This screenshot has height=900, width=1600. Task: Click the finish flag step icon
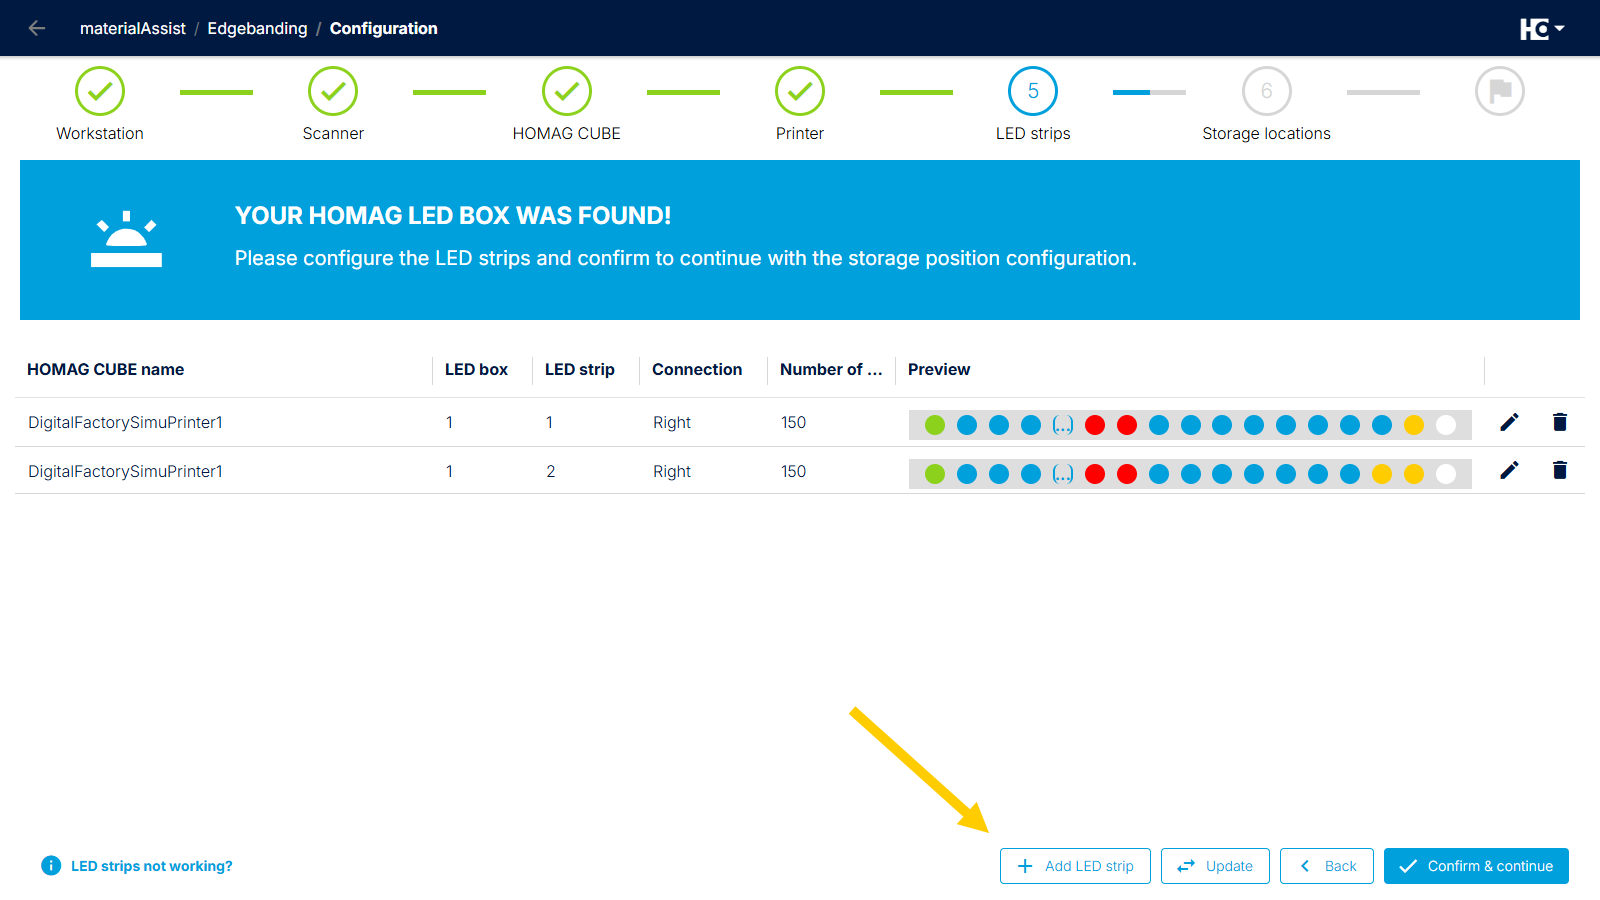pyautogui.click(x=1500, y=91)
